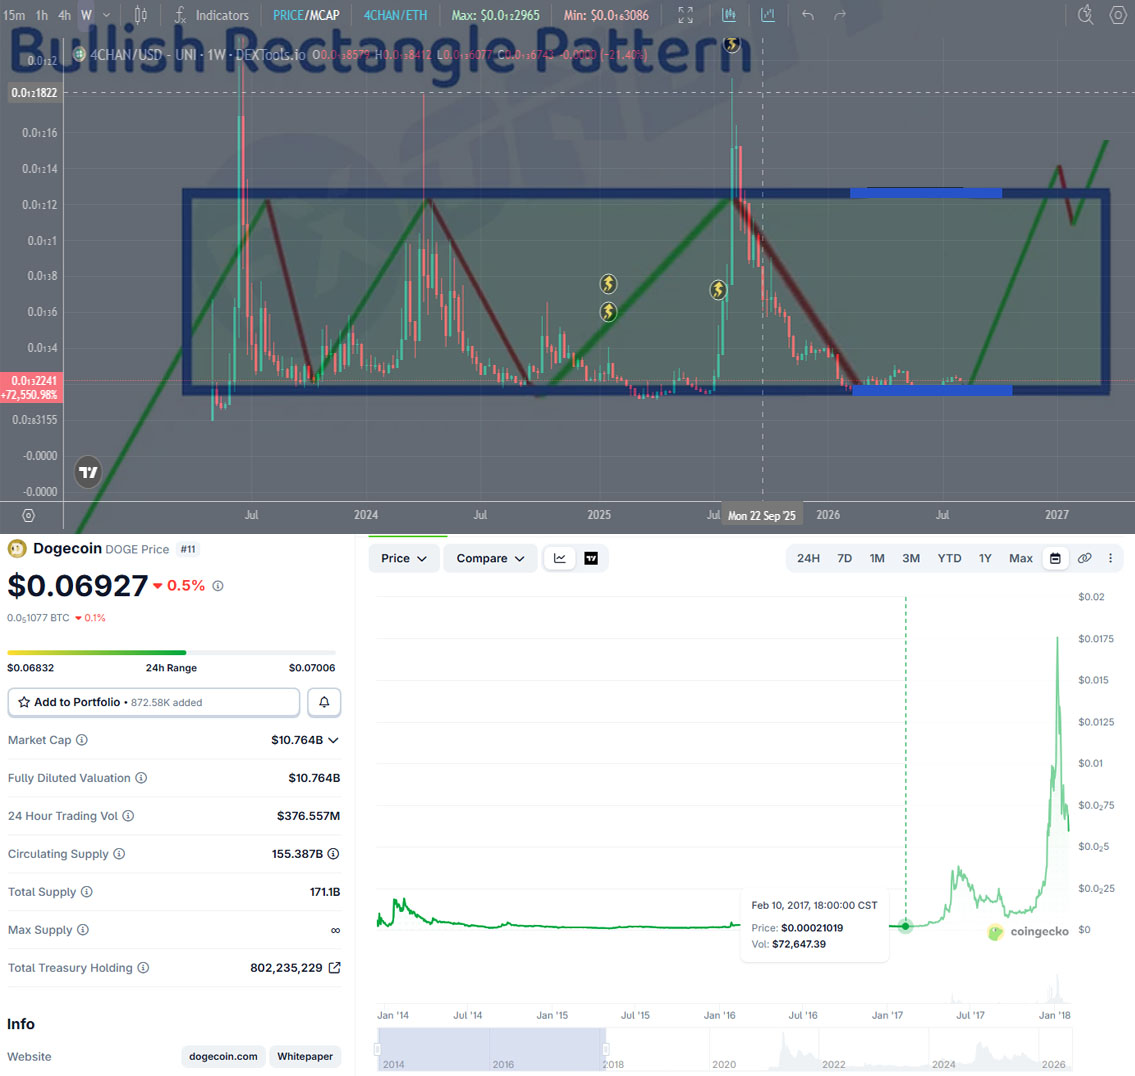This screenshot has height=1076, width=1135.
Task: Open the Indicators panel
Action: pos(211,15)
